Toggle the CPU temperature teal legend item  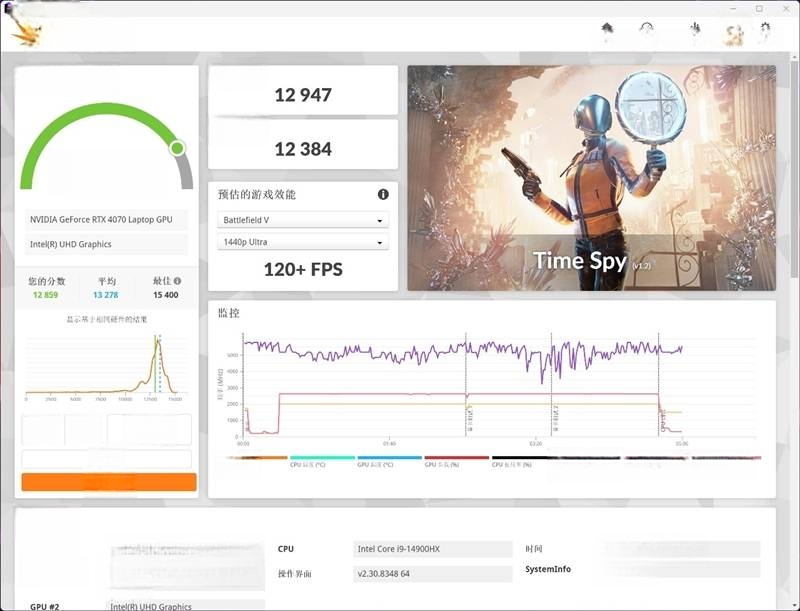pyautogui.click(x=322, y=461)
